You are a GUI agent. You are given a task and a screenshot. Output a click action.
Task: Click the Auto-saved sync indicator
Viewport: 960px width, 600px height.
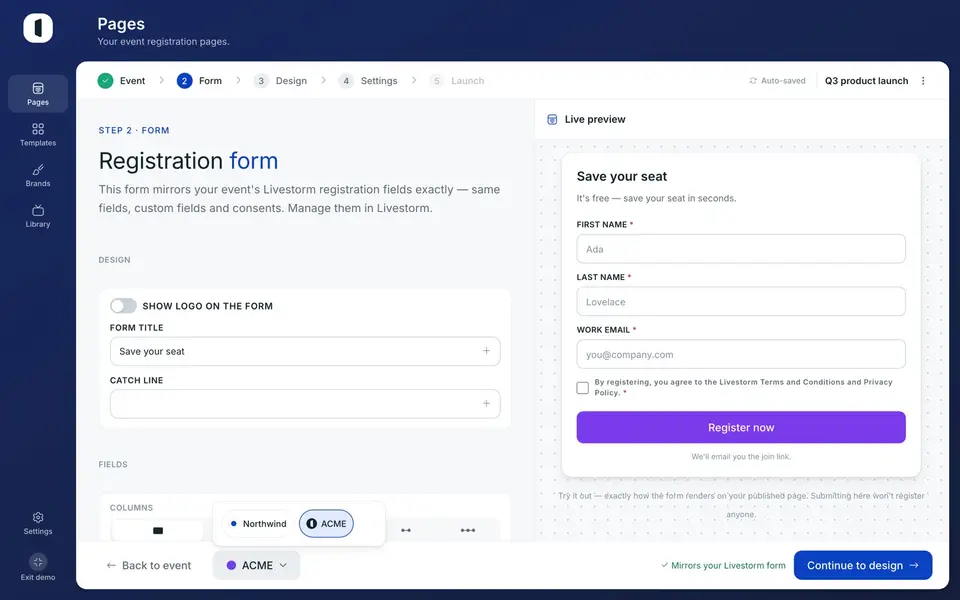tap(778, 81)
